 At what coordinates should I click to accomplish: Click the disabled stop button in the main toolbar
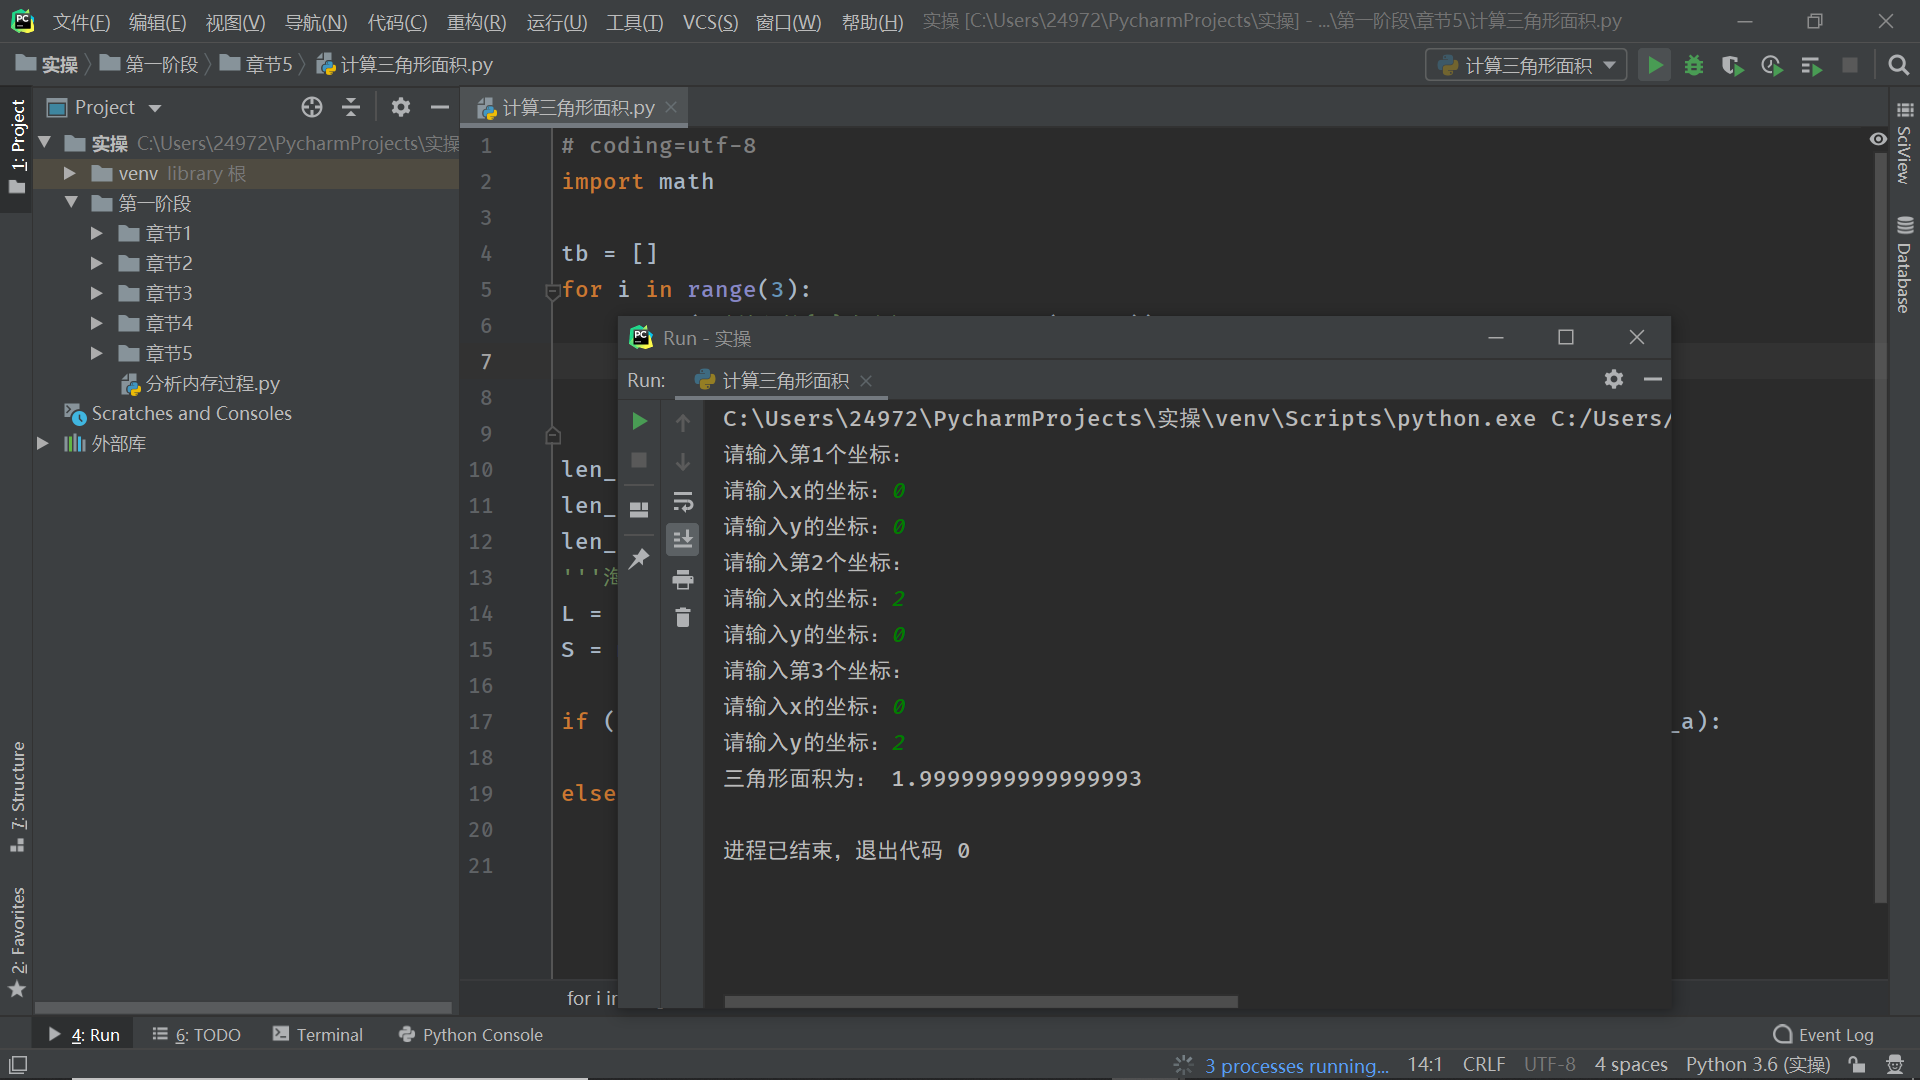point(1850,65)
